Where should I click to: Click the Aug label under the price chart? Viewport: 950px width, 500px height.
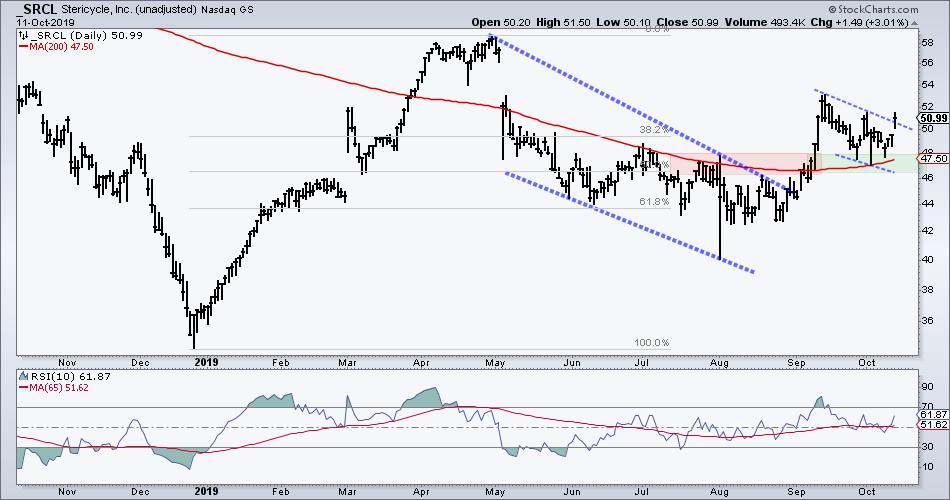(x=719, y=362)
